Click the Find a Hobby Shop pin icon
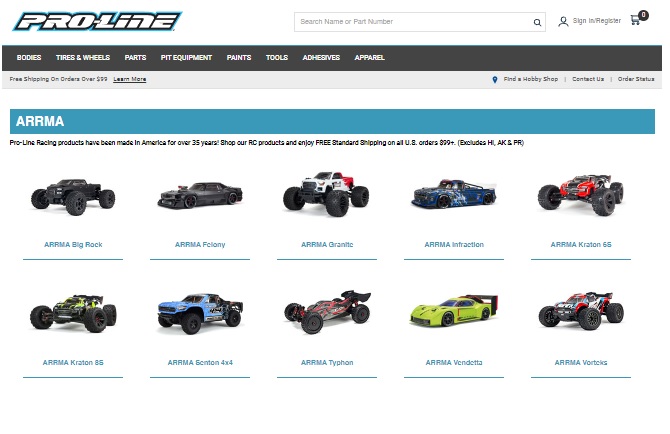This screenshot has width=670, height=434. coord(495,79)
